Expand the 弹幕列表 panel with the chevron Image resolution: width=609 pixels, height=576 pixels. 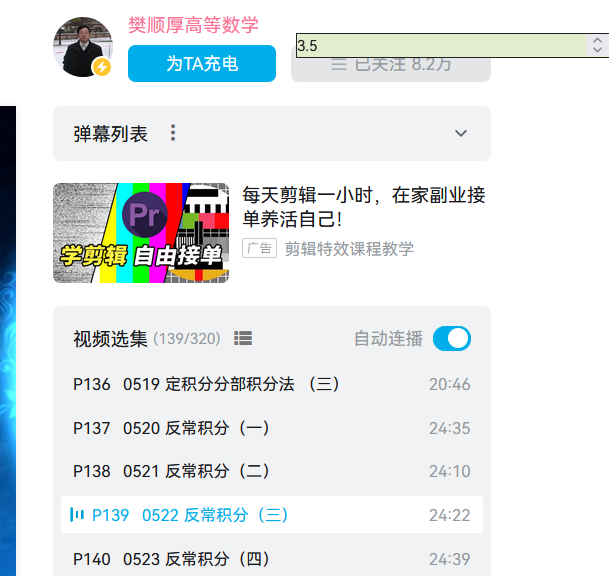(x=461, y=133)
